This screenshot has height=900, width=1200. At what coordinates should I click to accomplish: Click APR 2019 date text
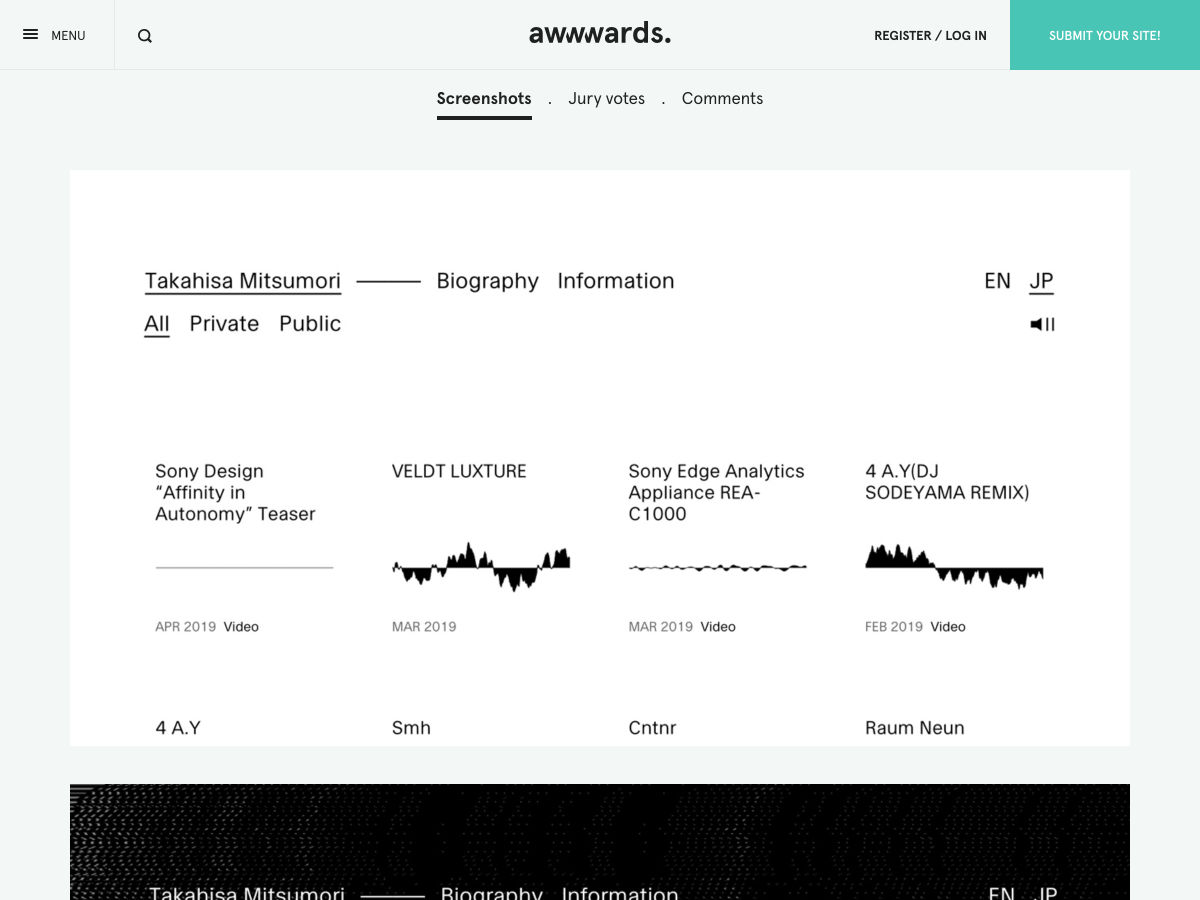tap(186, 627)
